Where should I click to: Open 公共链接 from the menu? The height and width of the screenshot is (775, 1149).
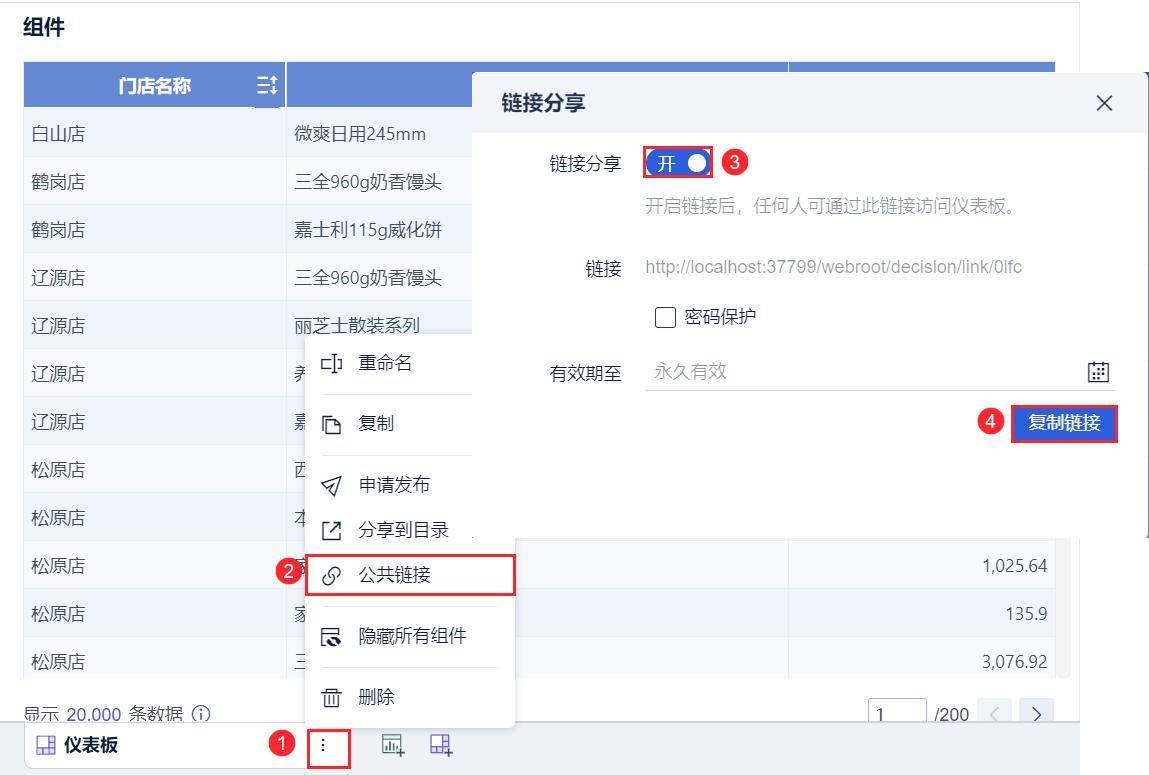tap(410, 575)
